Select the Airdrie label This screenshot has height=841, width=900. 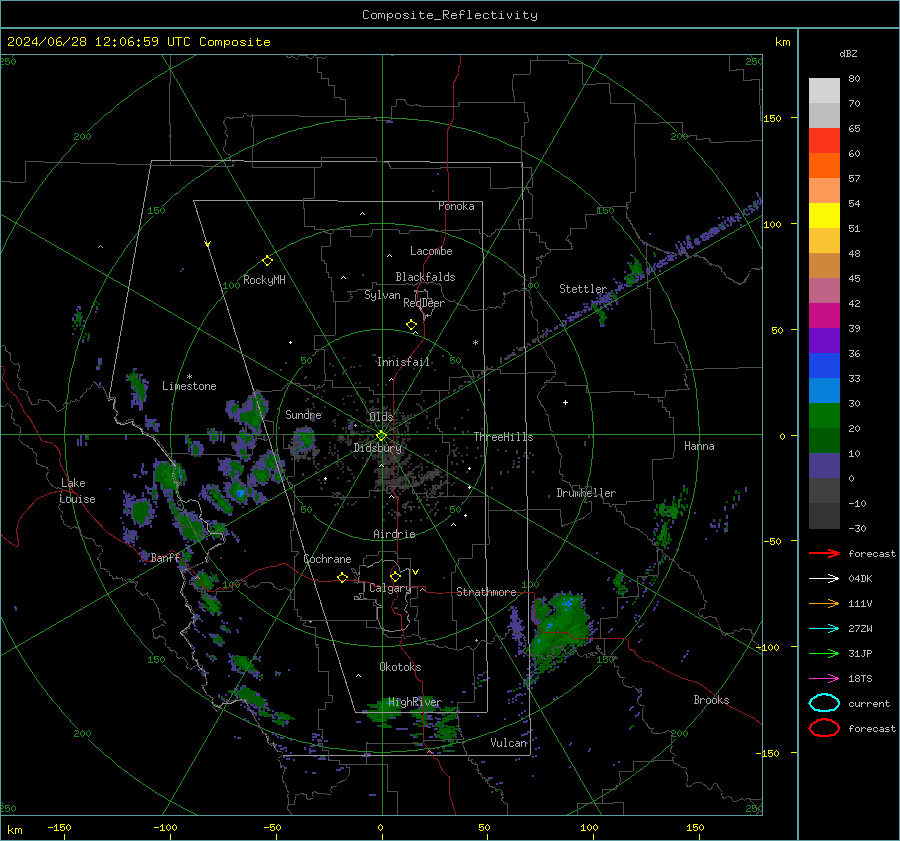pyautogui.click(x=394, y=534)
